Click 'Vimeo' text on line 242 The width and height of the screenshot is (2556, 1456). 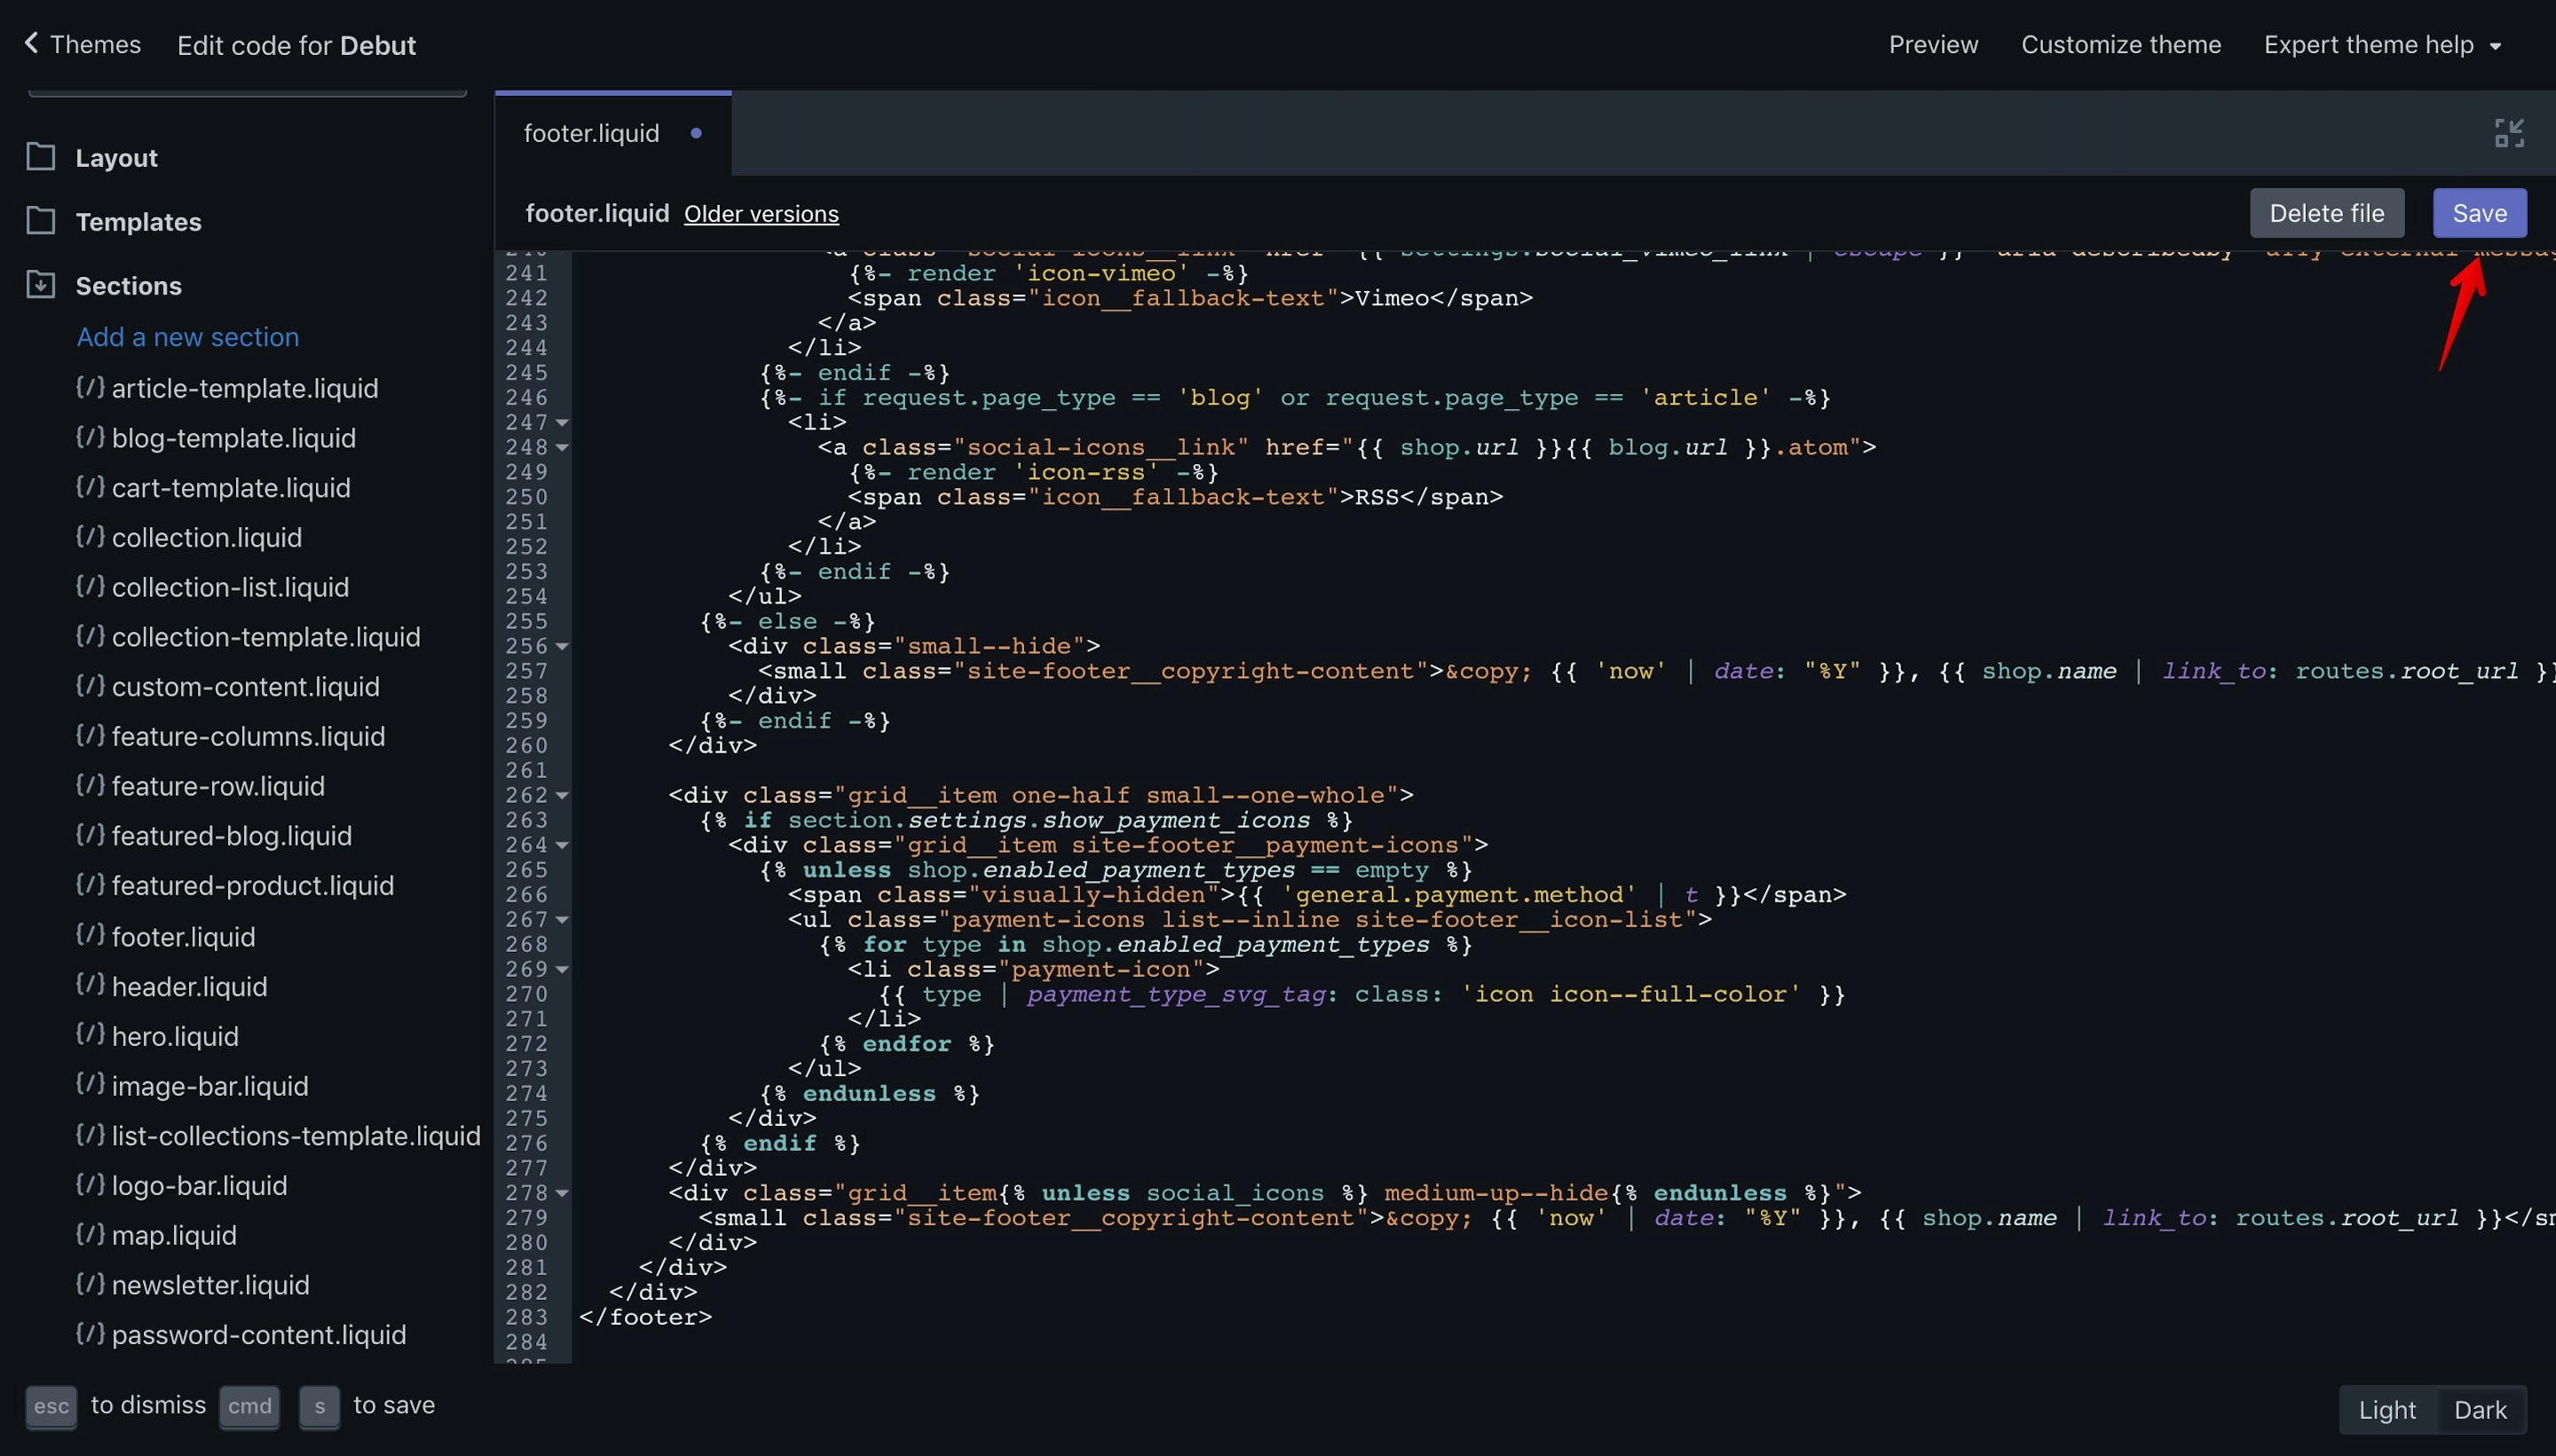1391,298
